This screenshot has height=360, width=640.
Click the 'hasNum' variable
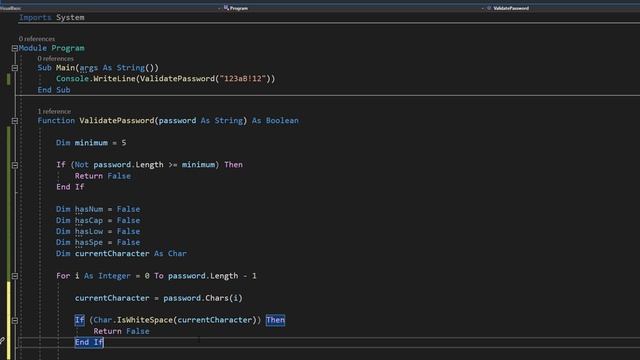tap(89, 209)
